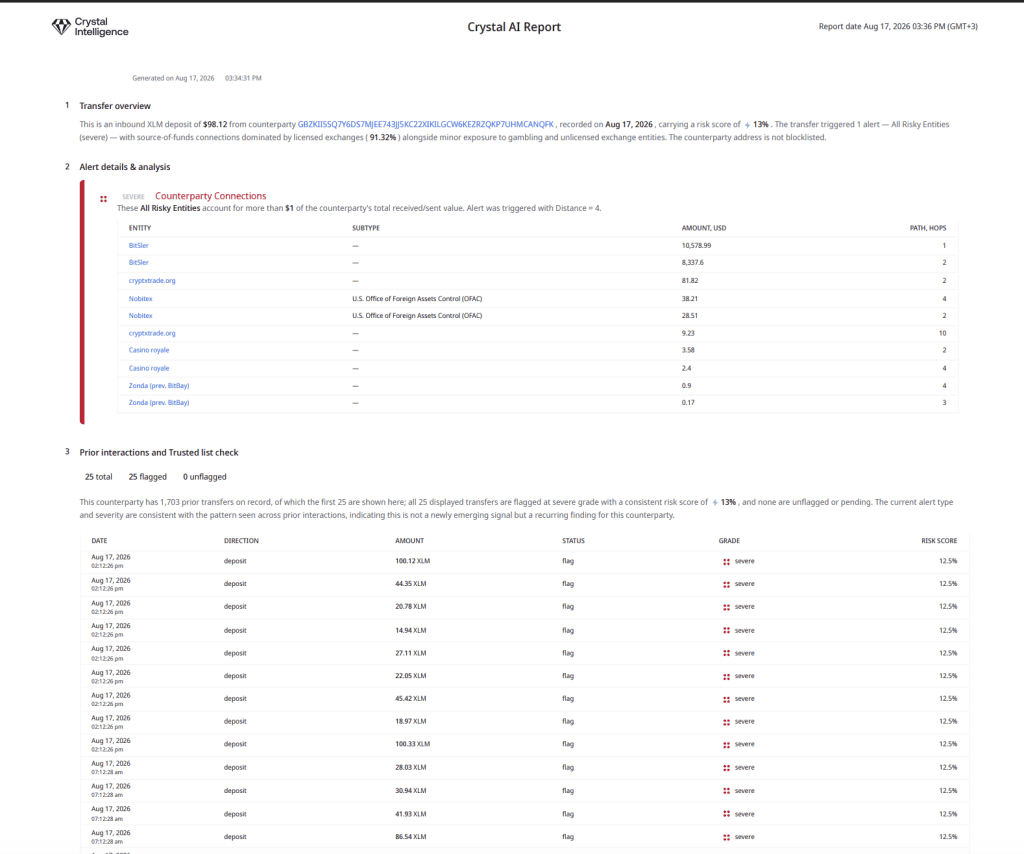
Task: Click the severe grade icon in the 86.54 XLM row
Action: (x=726, y=837)
